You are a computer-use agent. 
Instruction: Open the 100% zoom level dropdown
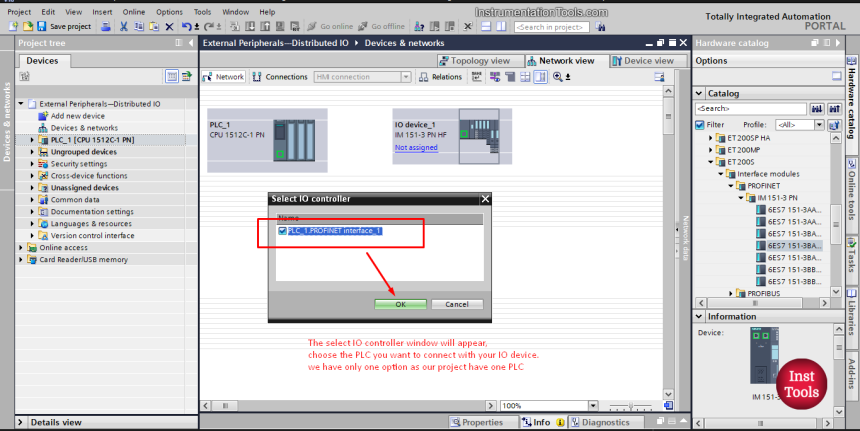coord(593,406)
